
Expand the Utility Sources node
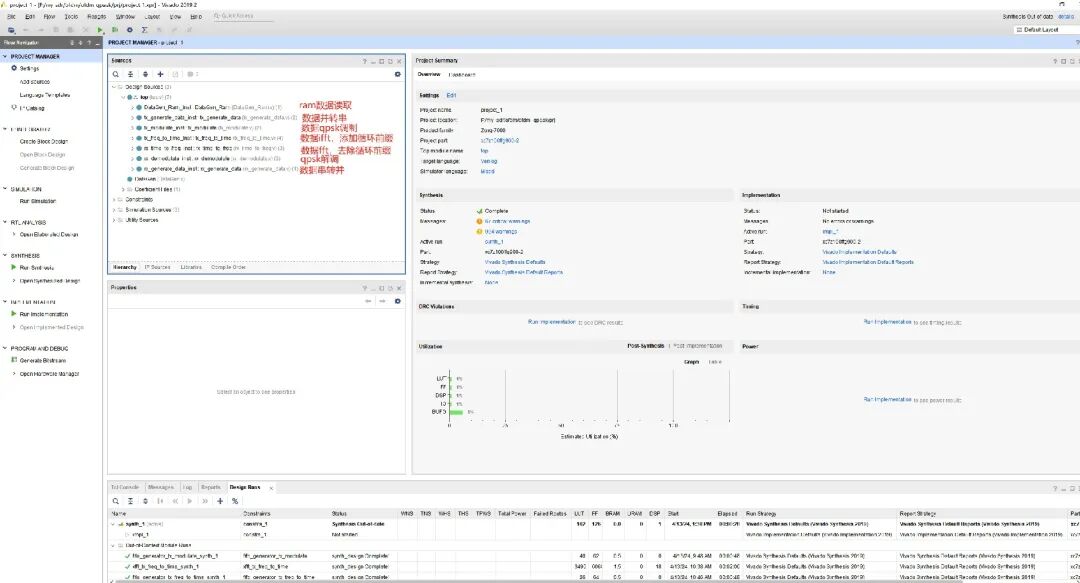(114, 220)
